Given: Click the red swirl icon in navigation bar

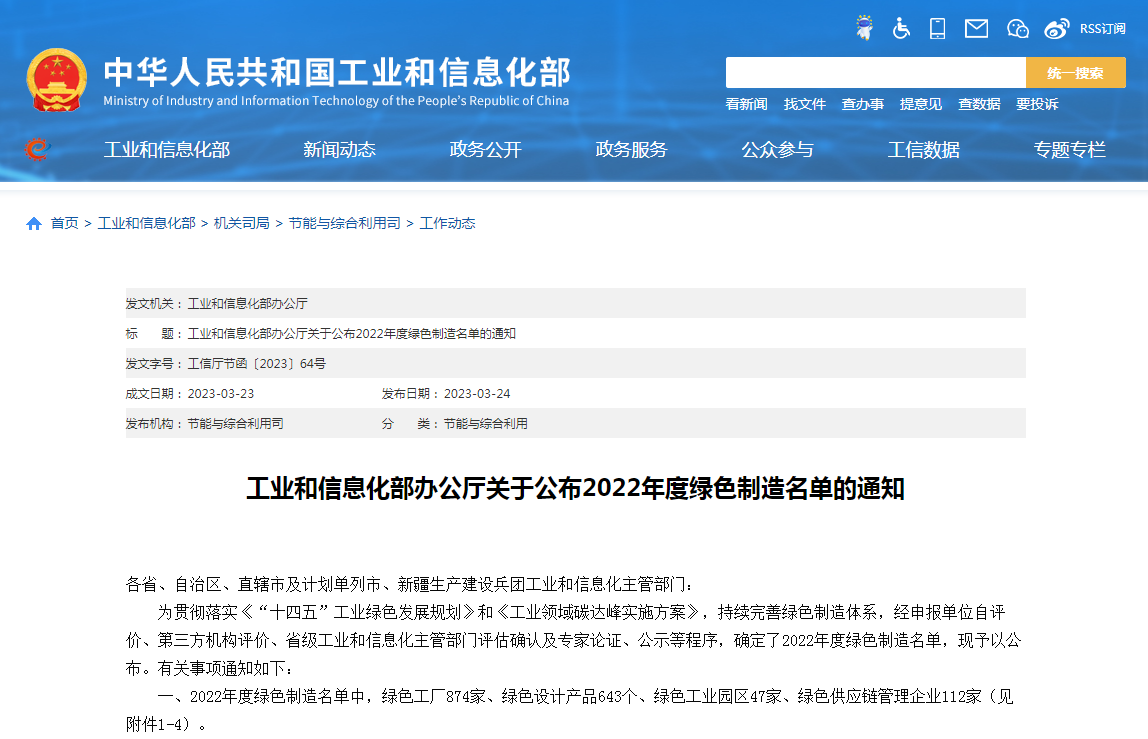Looking at the screenshot, I should point(37,150).
